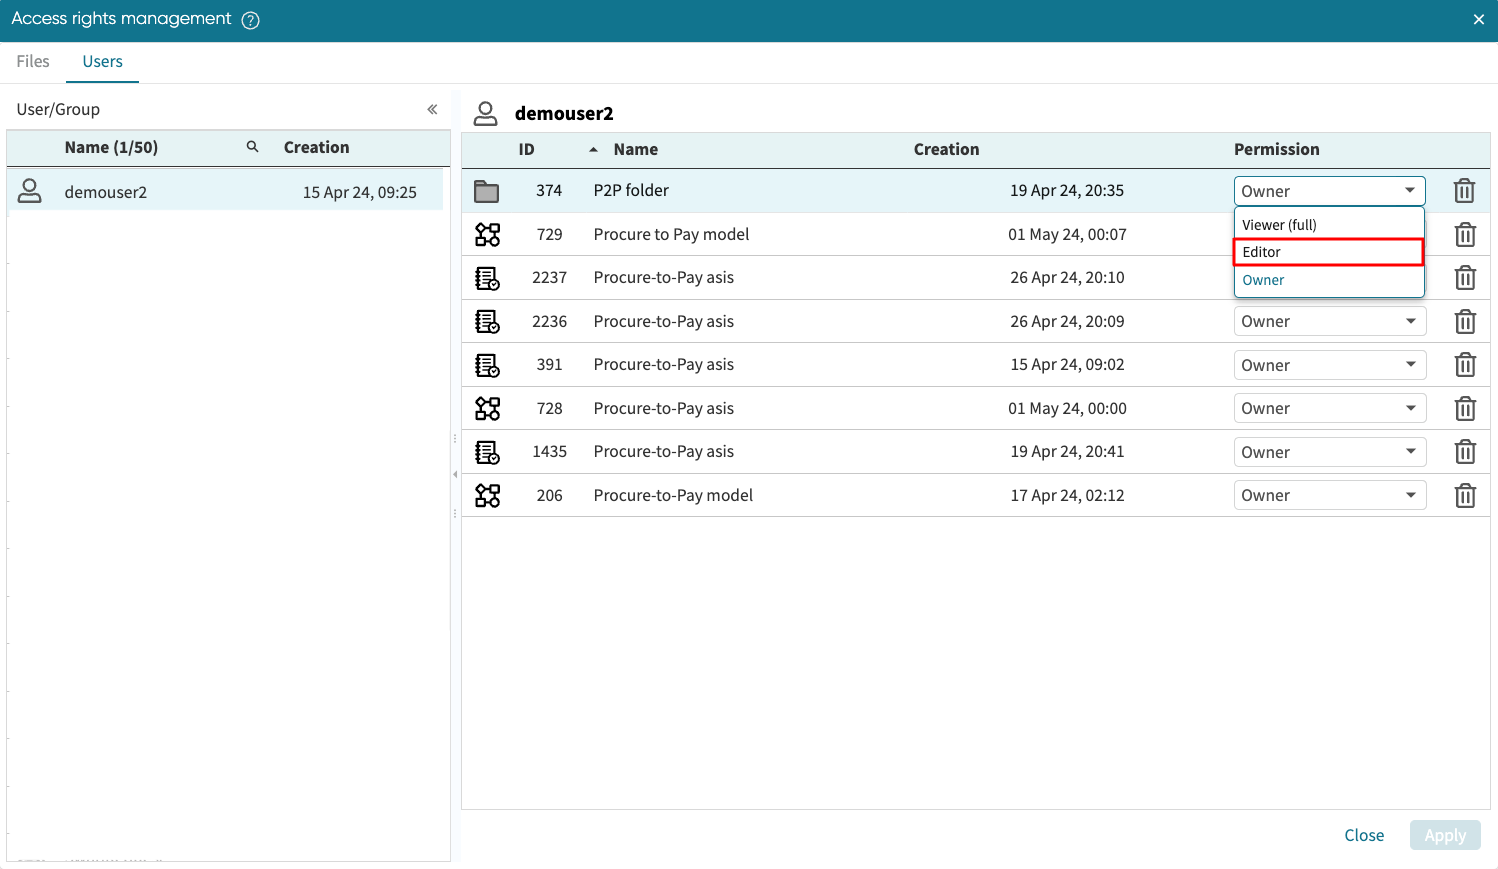
Task: Open the permission dropdown for P2P folder
Action: point(1329,191)
